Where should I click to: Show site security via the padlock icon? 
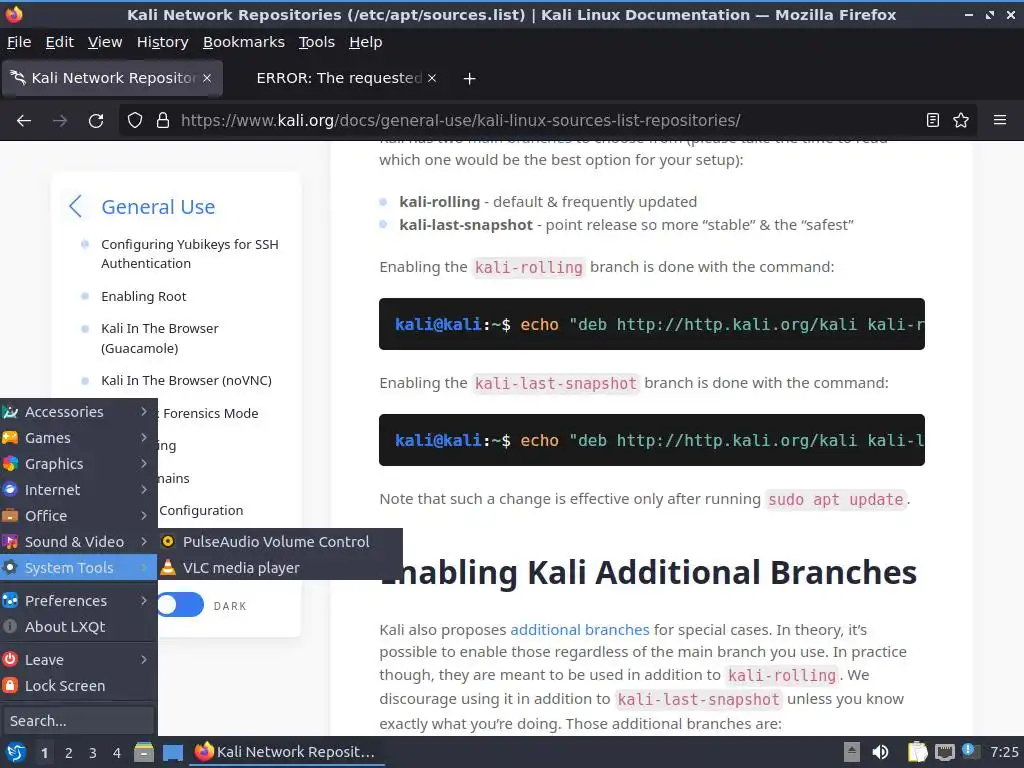(x=163, y=121)
